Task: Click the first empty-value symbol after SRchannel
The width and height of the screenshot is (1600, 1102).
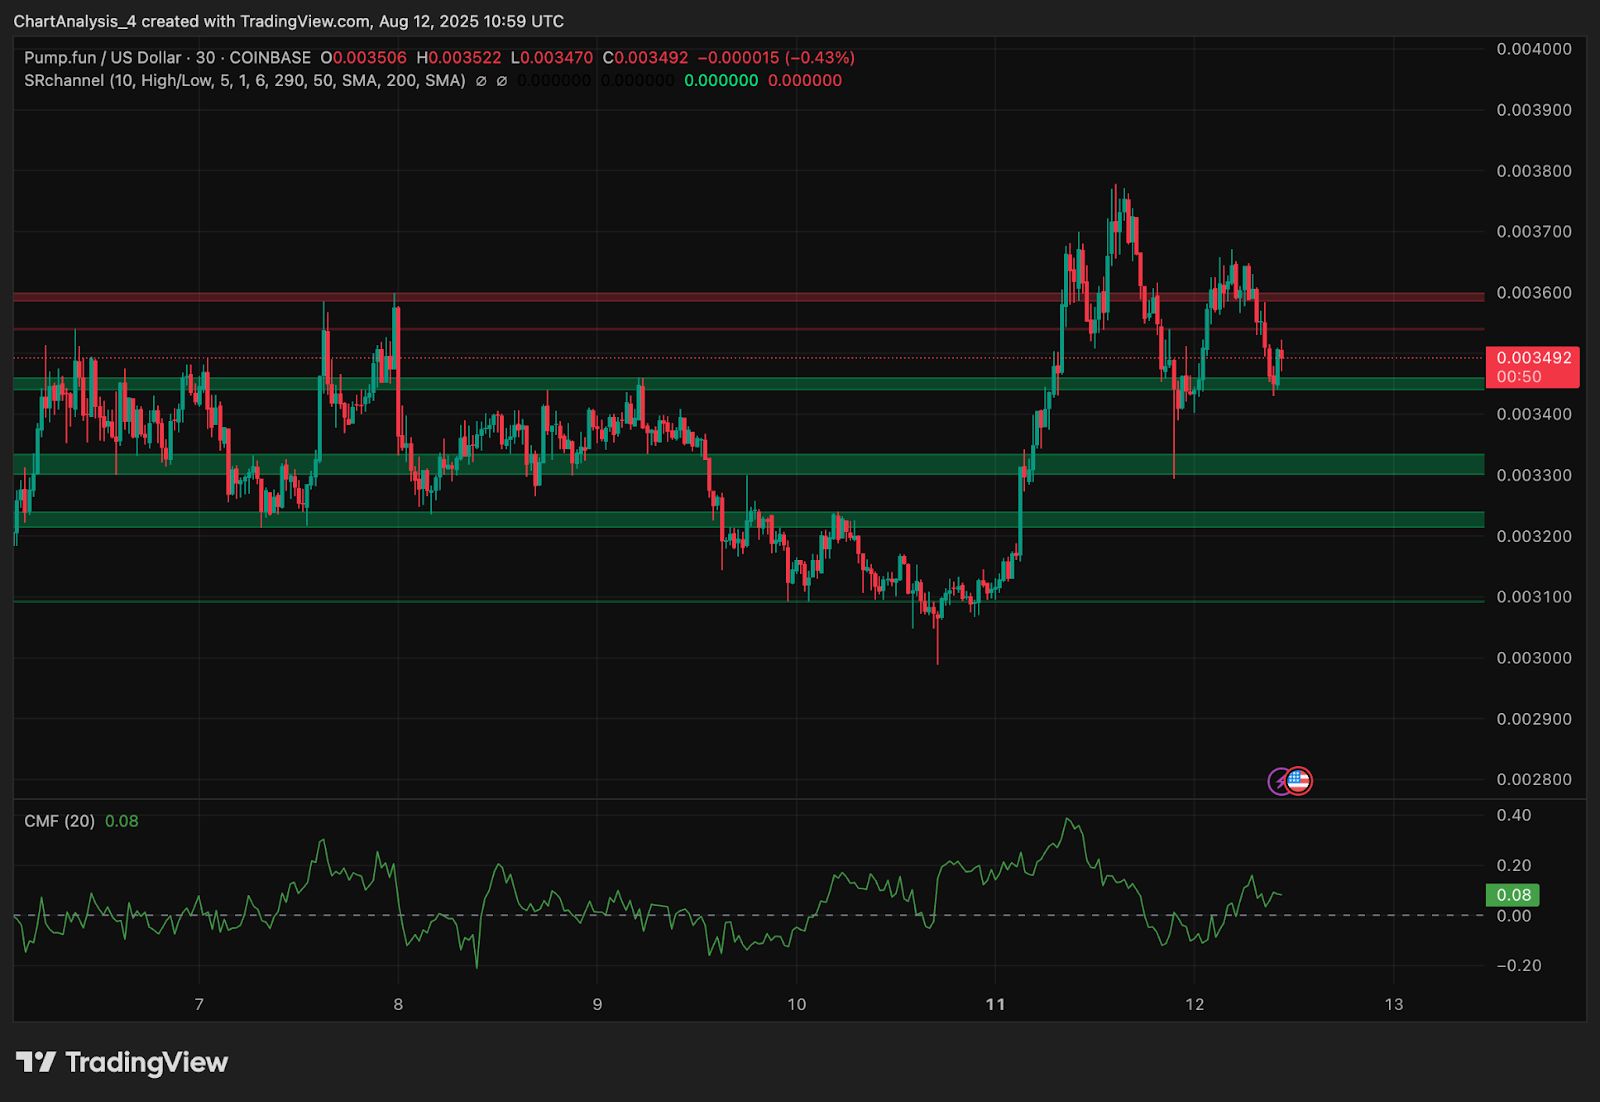Action: point(481,81)
